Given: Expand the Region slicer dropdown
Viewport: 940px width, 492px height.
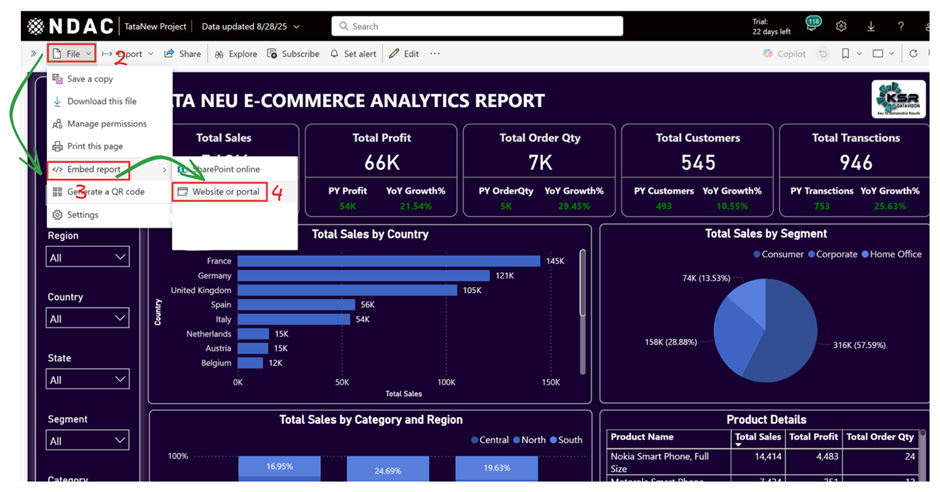Looking at the screenshot, I should pos(88,257).
